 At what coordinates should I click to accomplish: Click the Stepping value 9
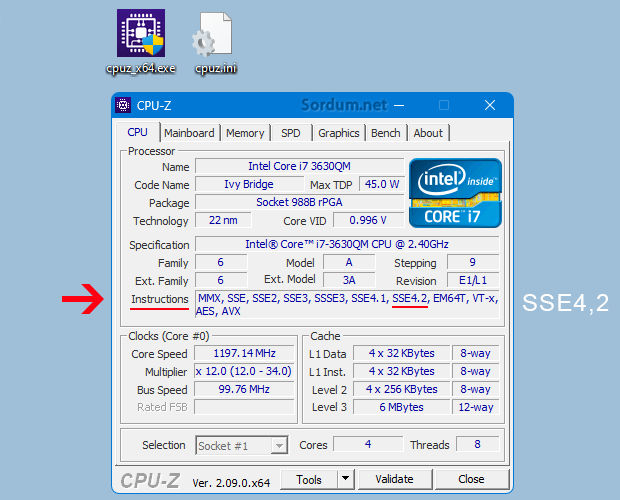[473, 262]
